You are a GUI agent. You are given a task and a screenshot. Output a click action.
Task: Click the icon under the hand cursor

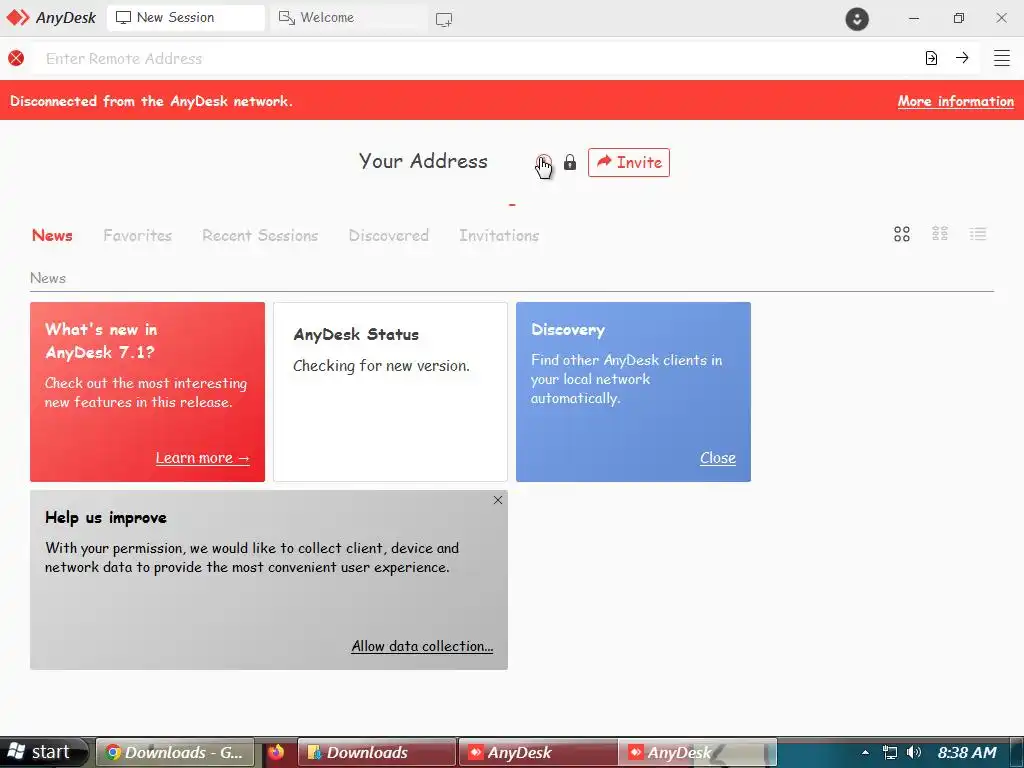click(543, 162)
